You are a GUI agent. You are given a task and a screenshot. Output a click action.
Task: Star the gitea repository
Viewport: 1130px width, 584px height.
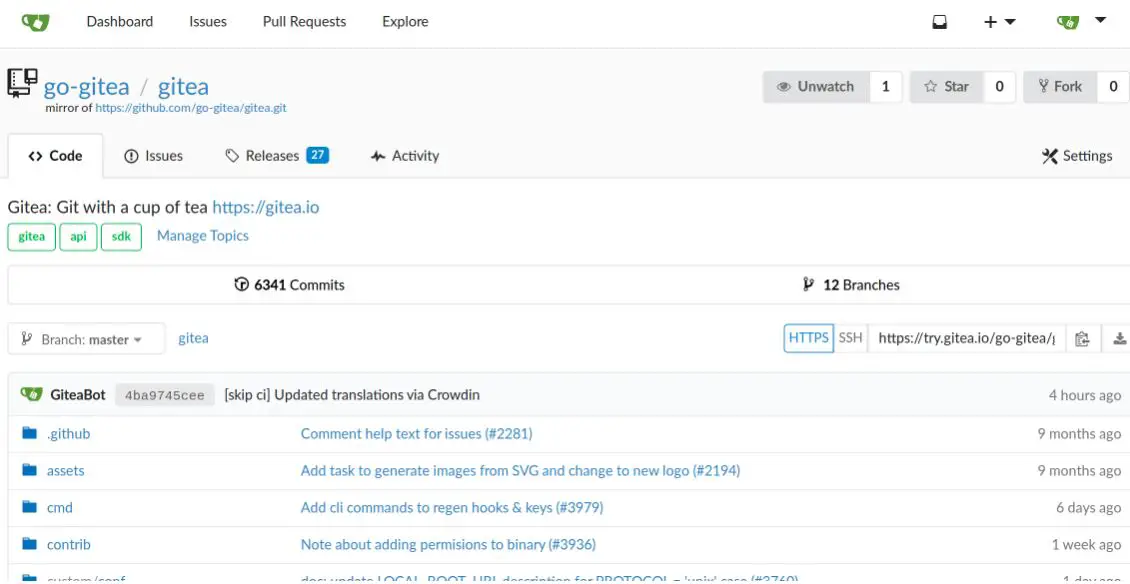pyautogui.click(x=947, y=87)
